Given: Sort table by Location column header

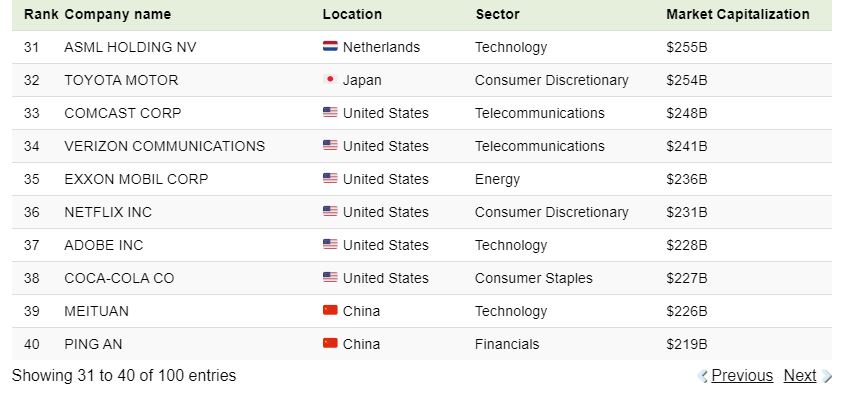Looking at the screenshot, I should coord(352,15).
